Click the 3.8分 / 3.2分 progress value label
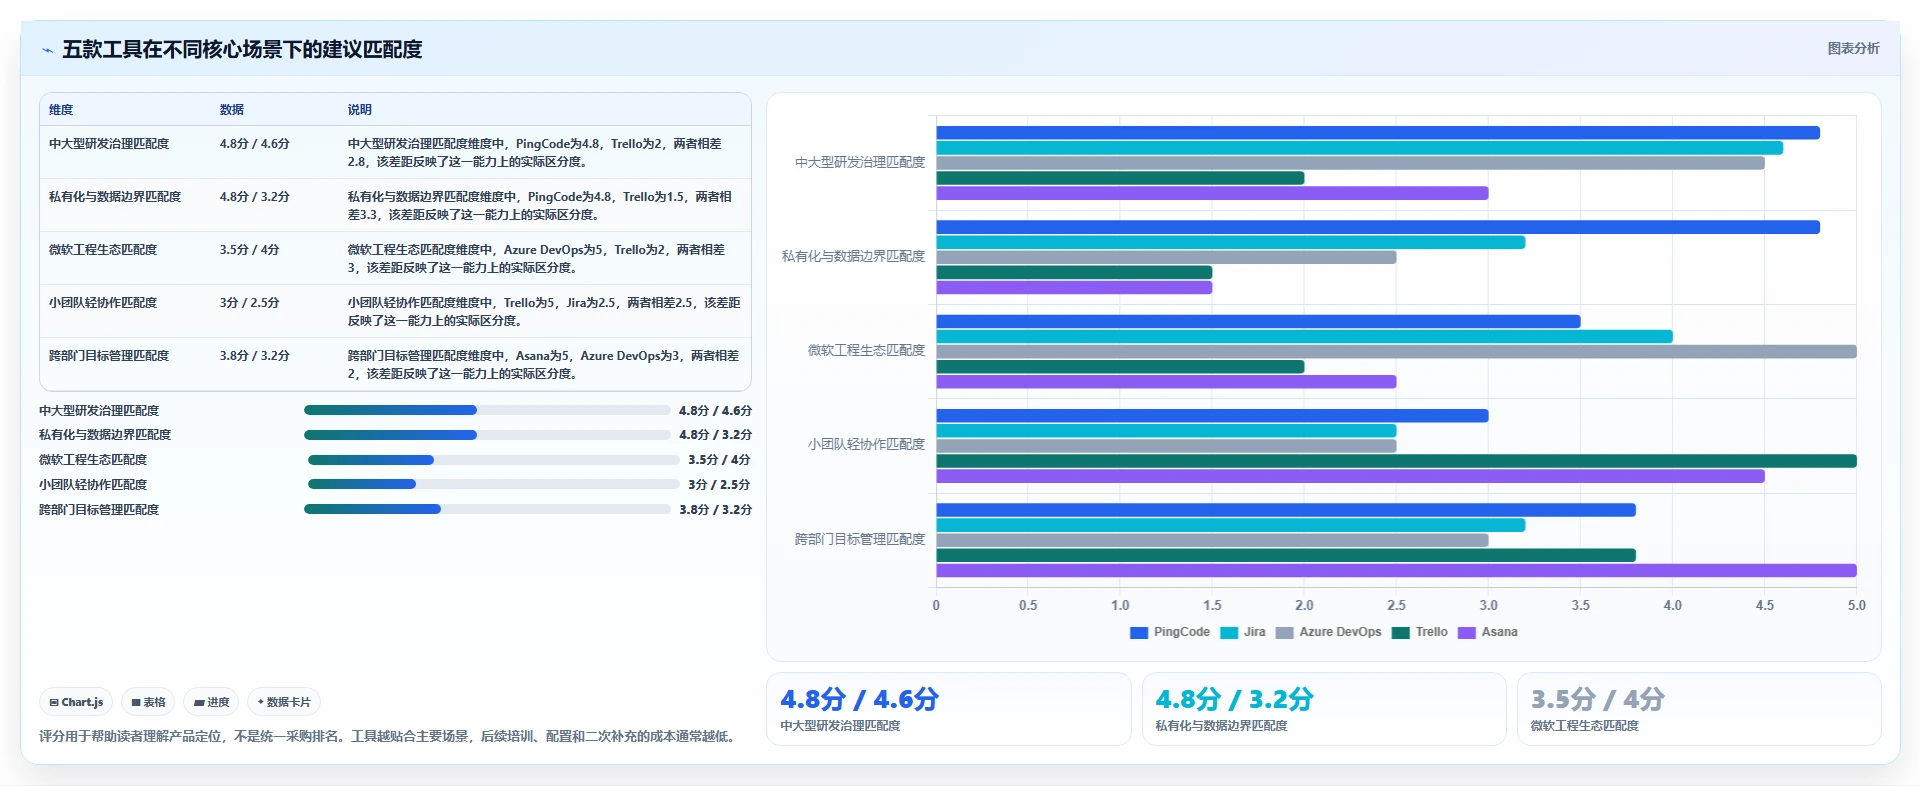This screenshot has width=1921, height=786. pos(715,509)
